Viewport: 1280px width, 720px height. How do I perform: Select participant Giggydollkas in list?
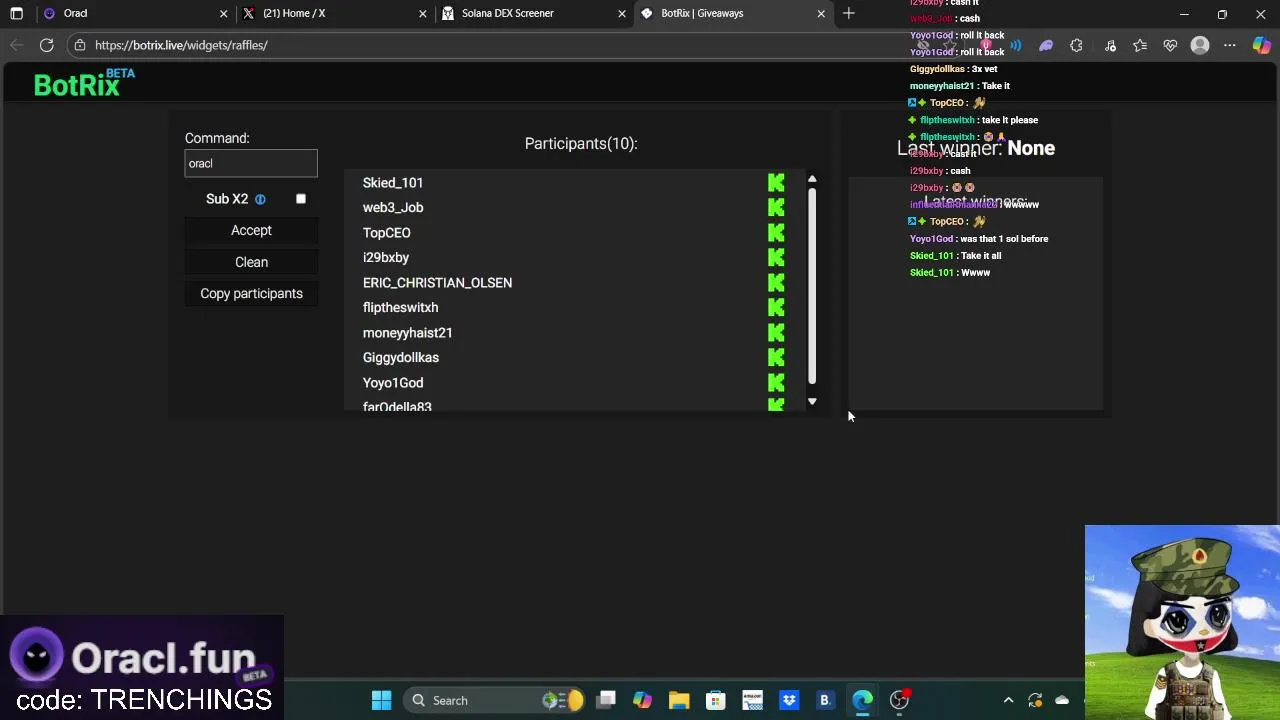click(400, 357)
